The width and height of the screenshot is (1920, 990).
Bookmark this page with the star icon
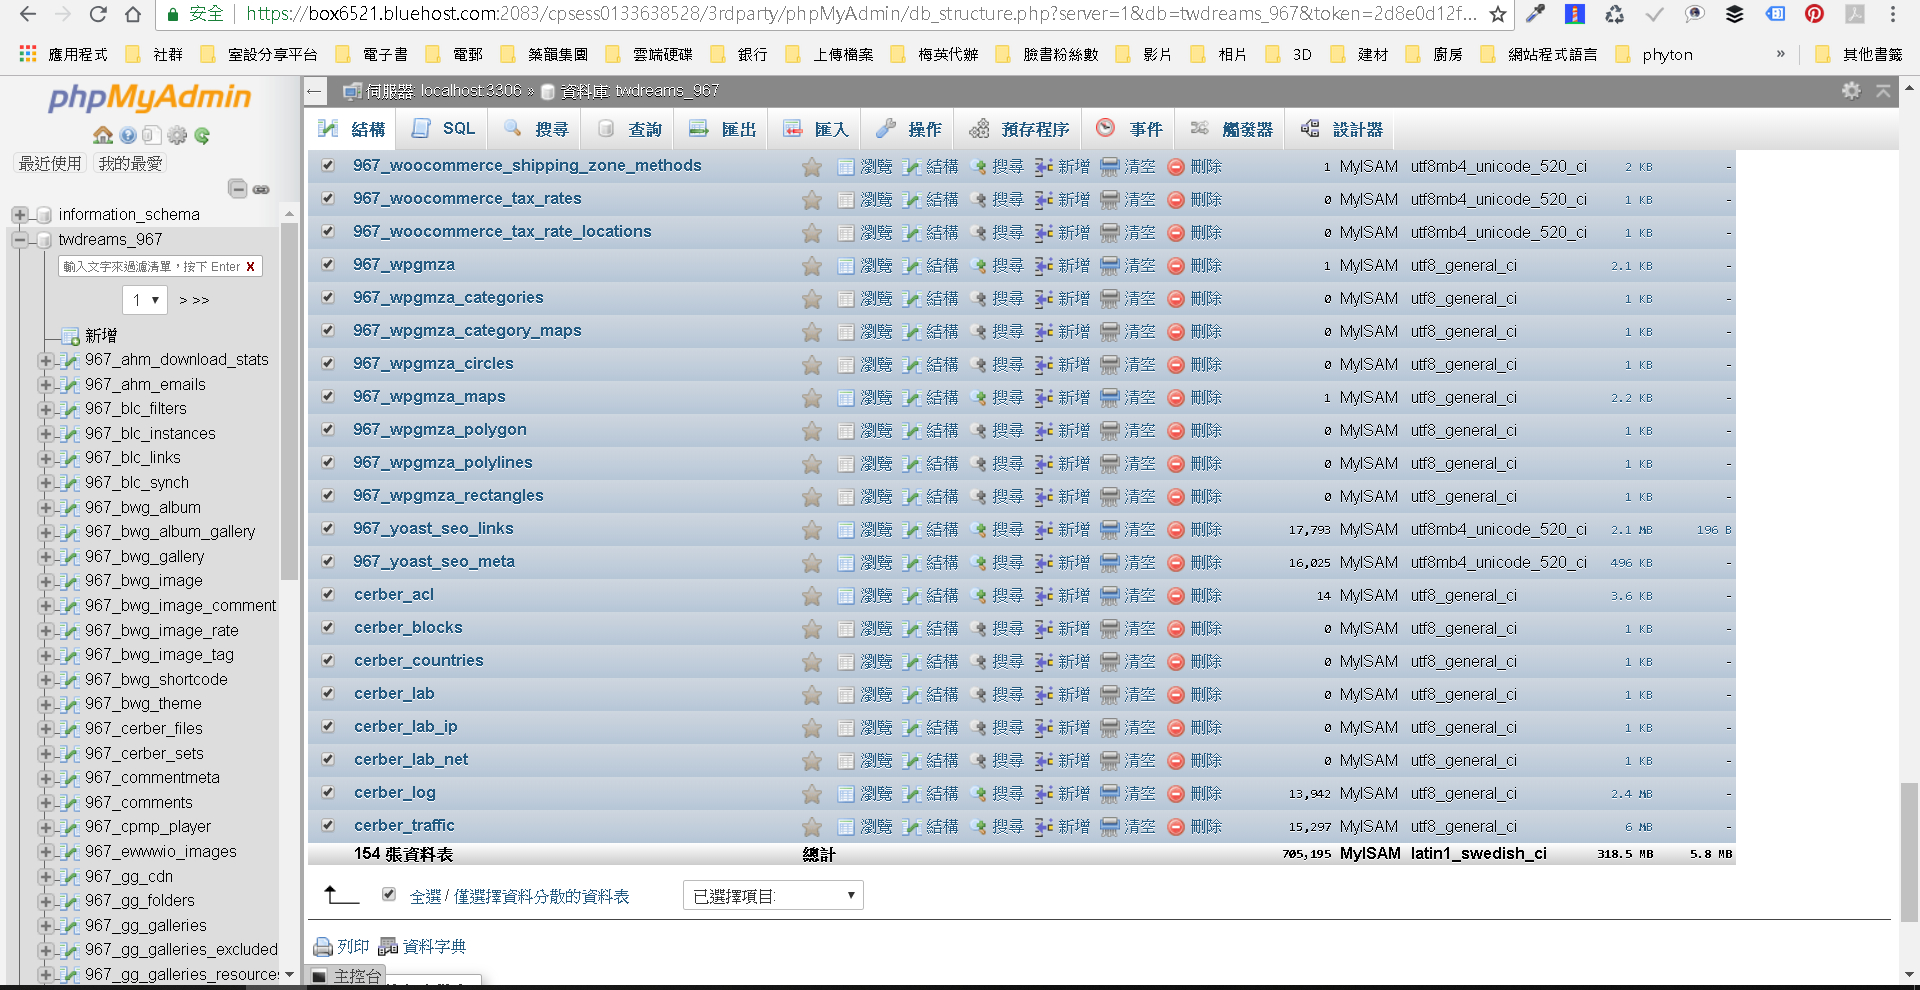(1497, 14)
